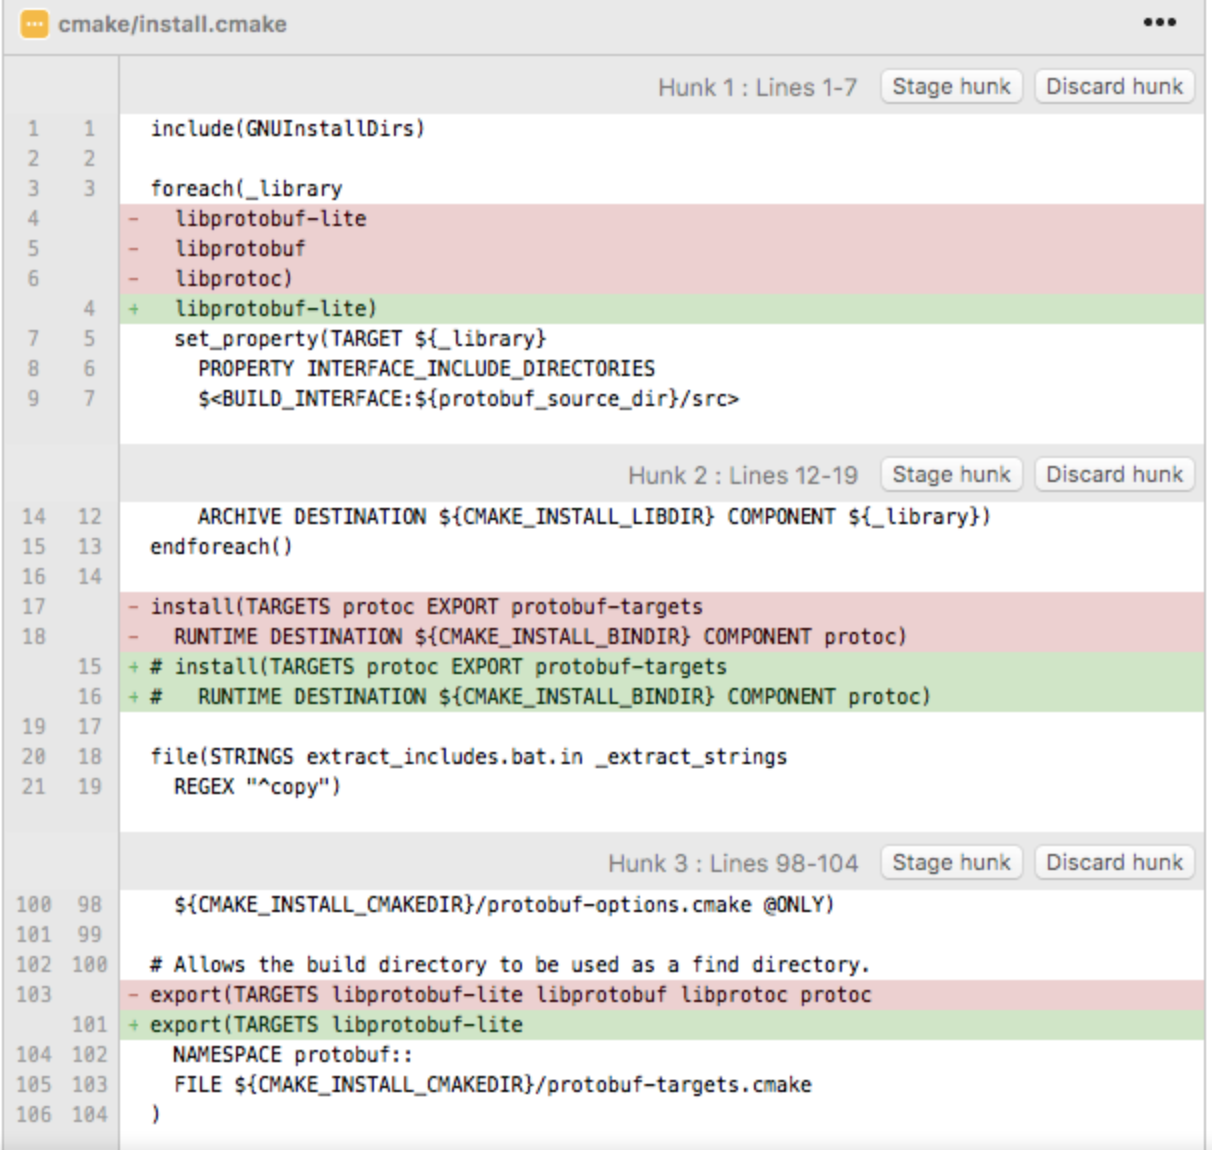Viewport: 1212px width, 1152px height.
Task: Select the ARCHIVE DESTINATION line
Action: point(661,517)
